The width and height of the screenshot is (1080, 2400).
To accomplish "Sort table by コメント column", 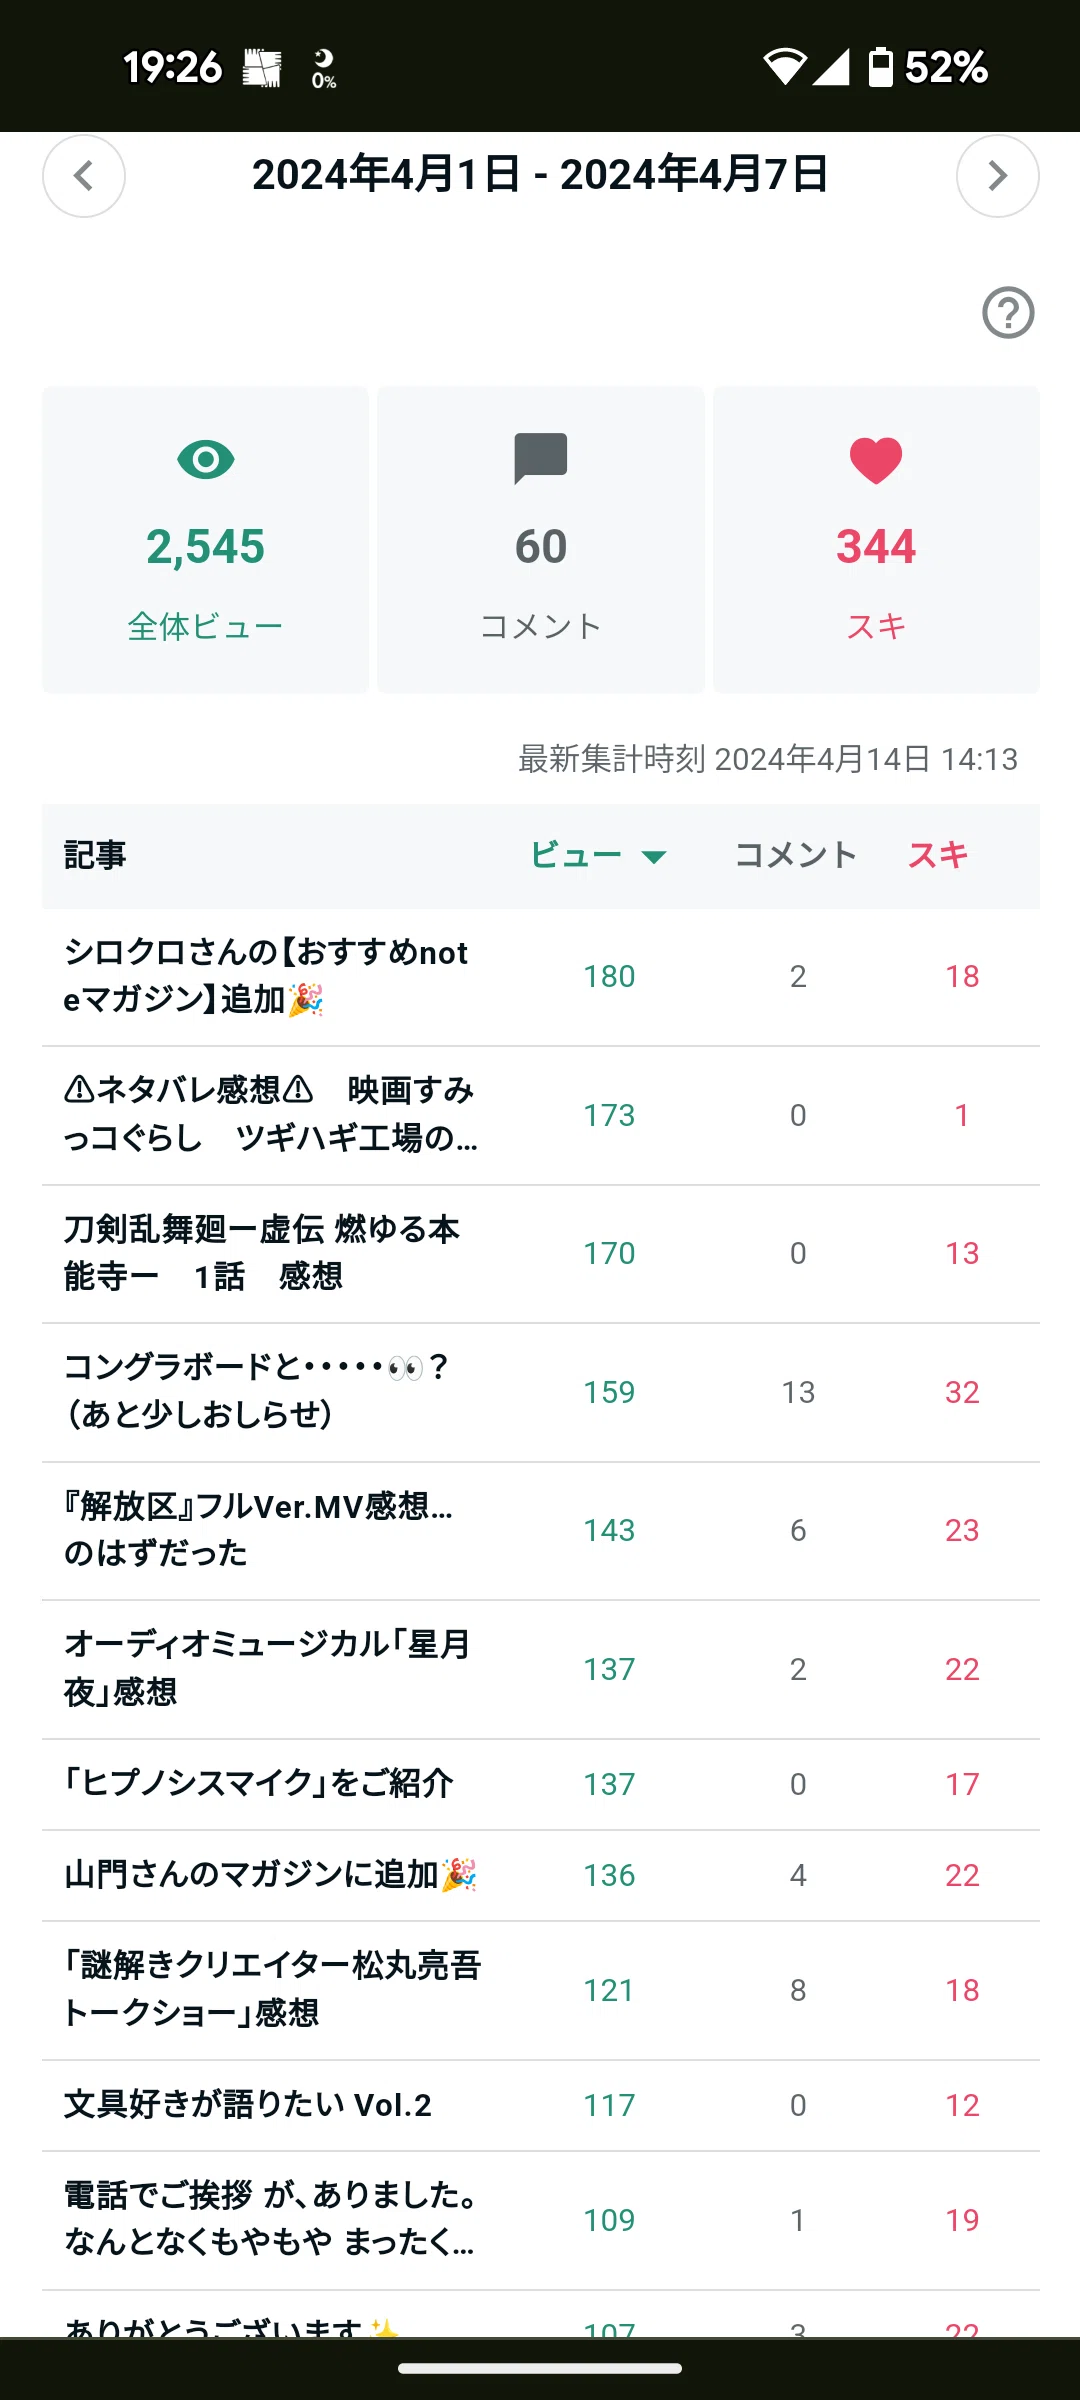I will point(796,855).
